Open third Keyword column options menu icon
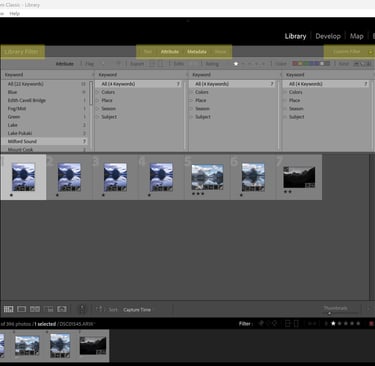The width and height of the screenshot is (375, 366). 280,75
